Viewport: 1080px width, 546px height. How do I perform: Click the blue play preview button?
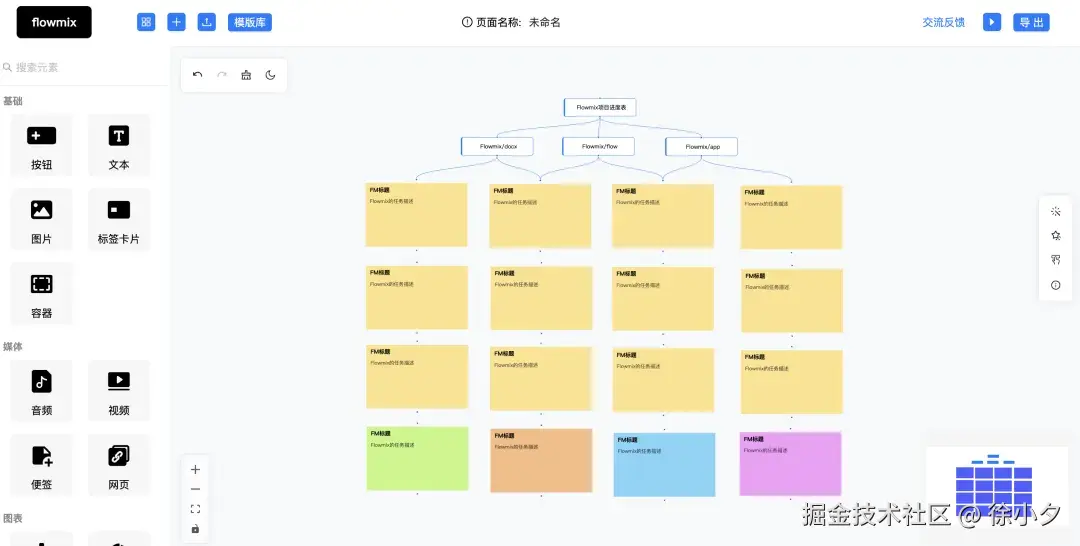[992, 22]
